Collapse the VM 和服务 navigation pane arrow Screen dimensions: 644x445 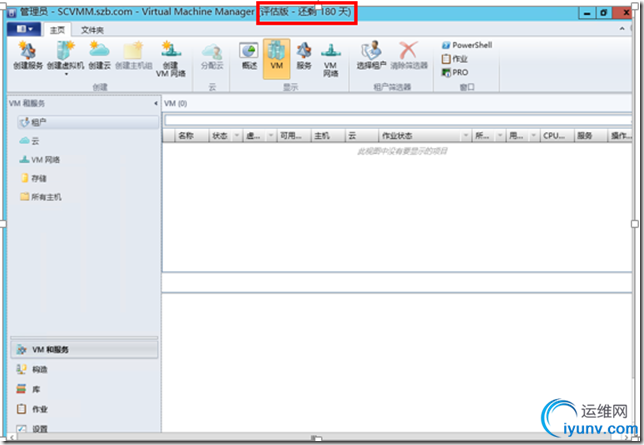click(x=156, y=103)
